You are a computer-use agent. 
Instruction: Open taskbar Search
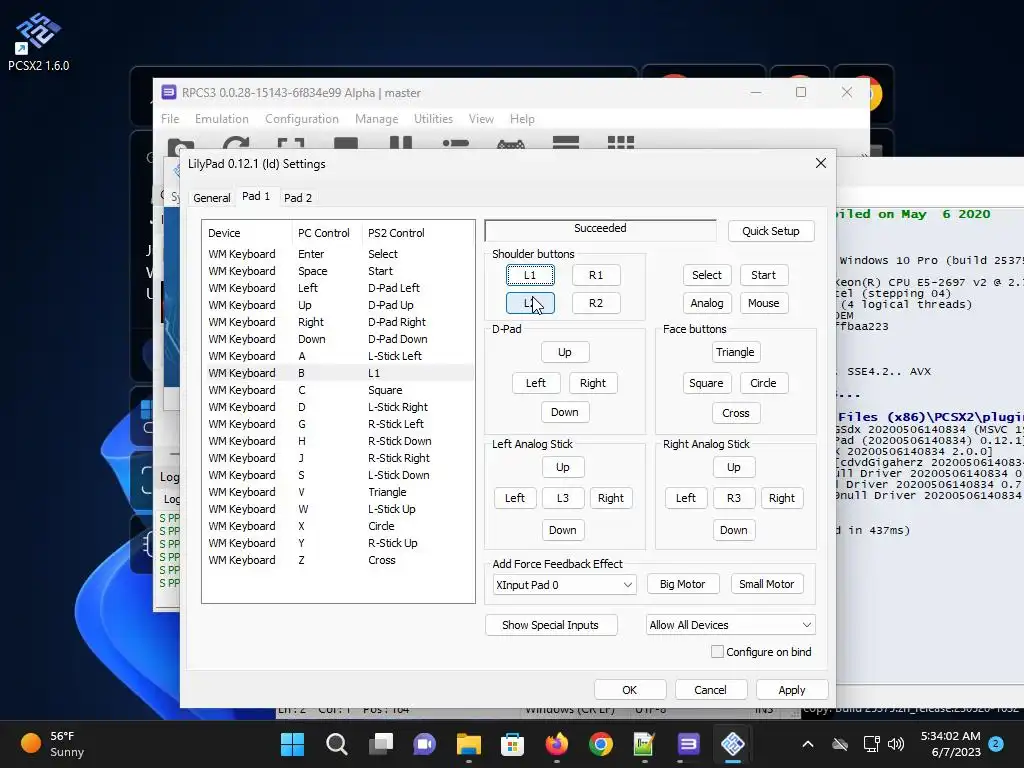click(336, 744)
